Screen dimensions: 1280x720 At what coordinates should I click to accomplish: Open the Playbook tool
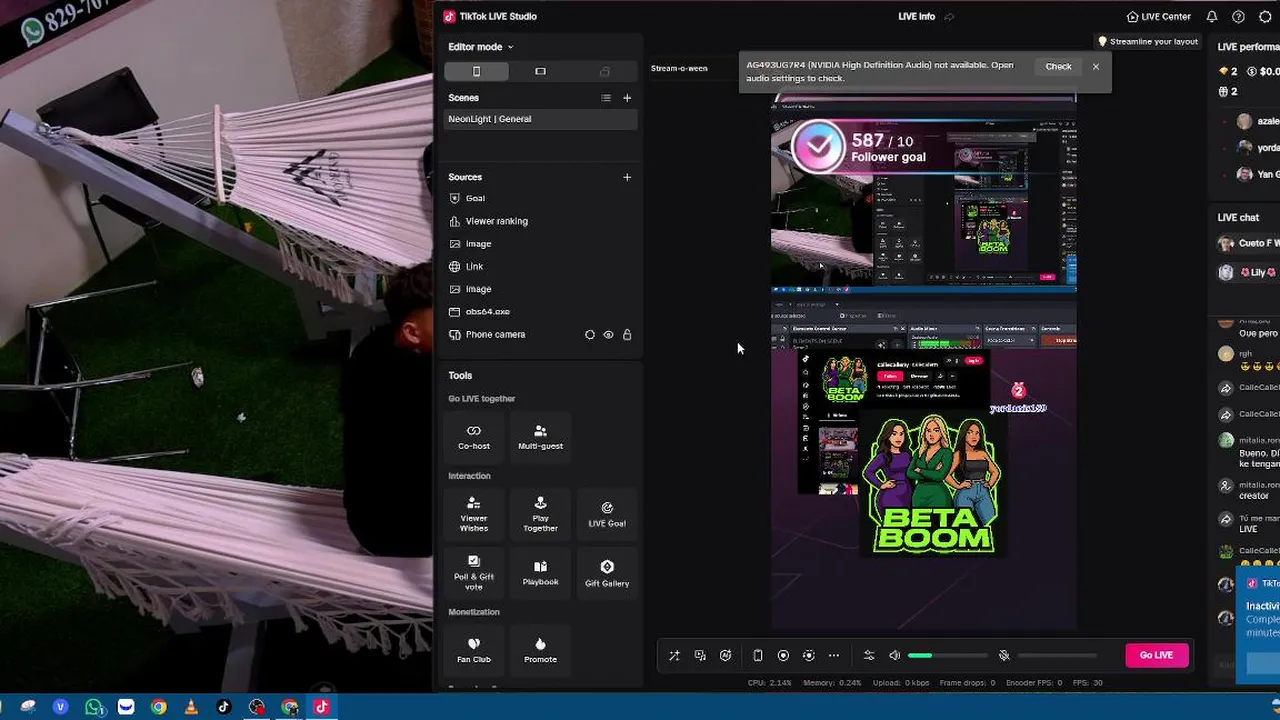[540, 573]
